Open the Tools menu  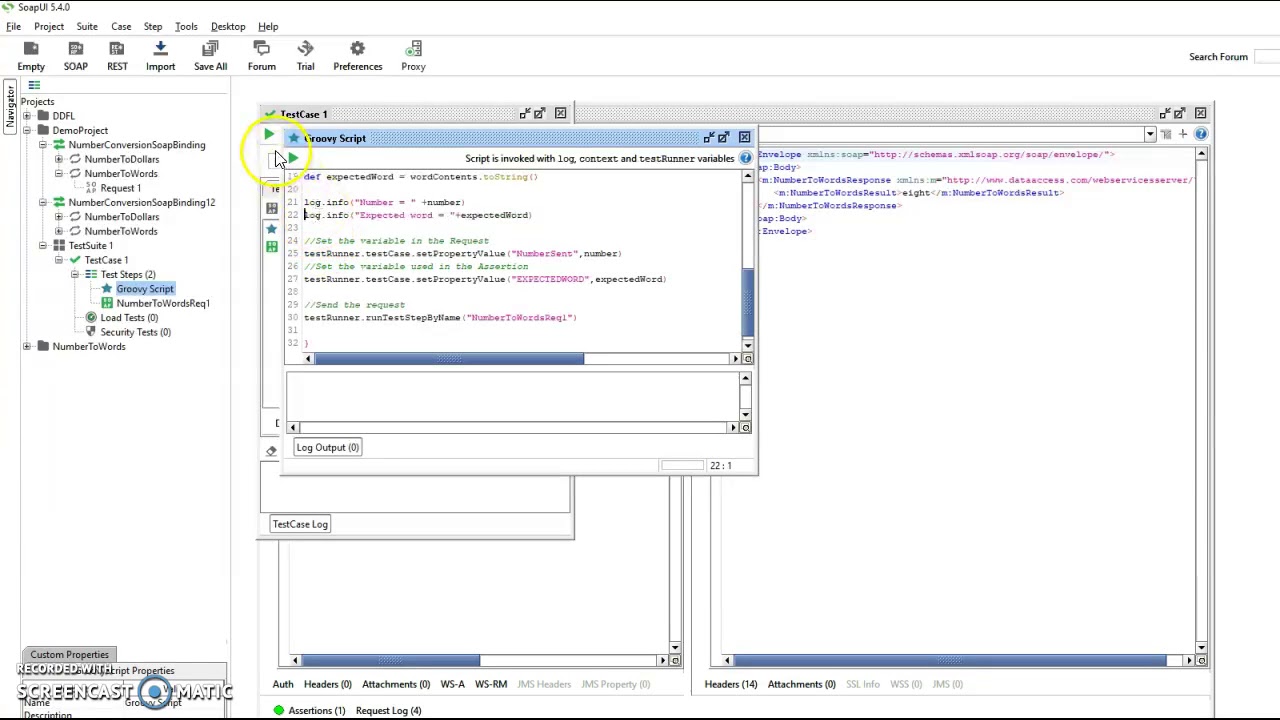[186, 26]
